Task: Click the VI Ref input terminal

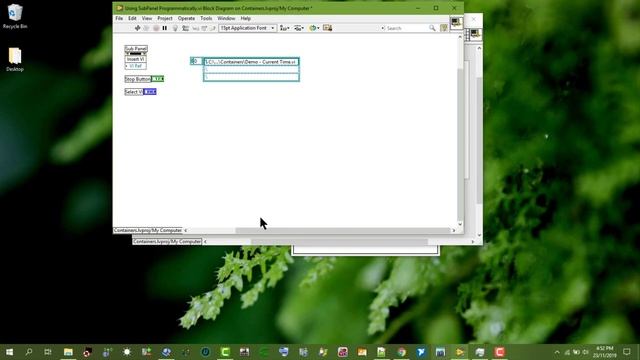Action: [136, 66]
